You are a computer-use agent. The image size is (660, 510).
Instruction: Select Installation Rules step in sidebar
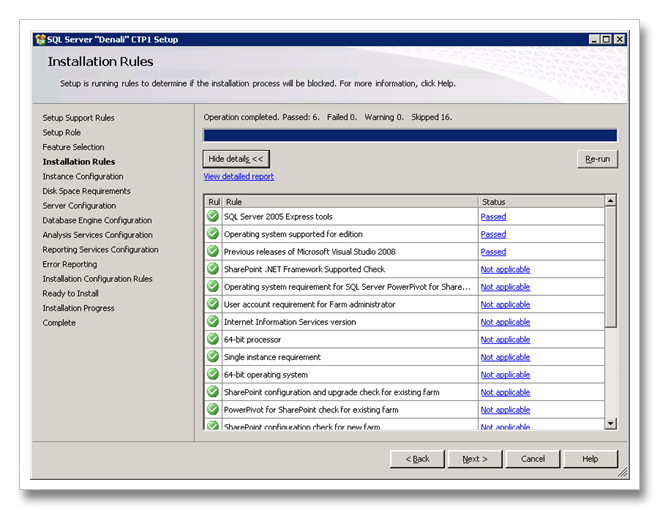79,162
